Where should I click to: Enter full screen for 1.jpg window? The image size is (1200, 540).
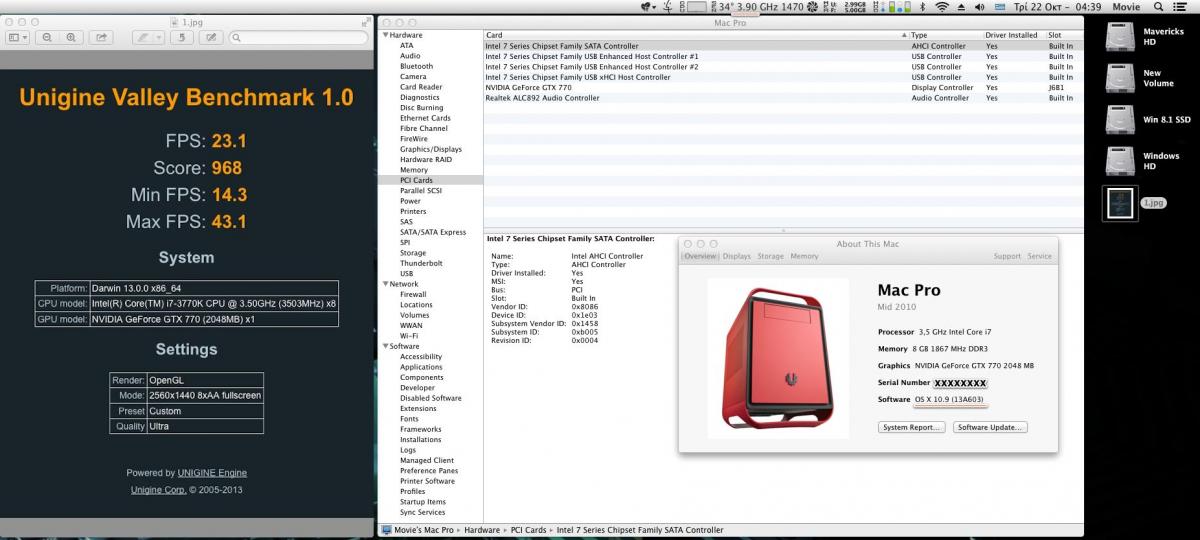pyautogui.click(x=364, y=21)
